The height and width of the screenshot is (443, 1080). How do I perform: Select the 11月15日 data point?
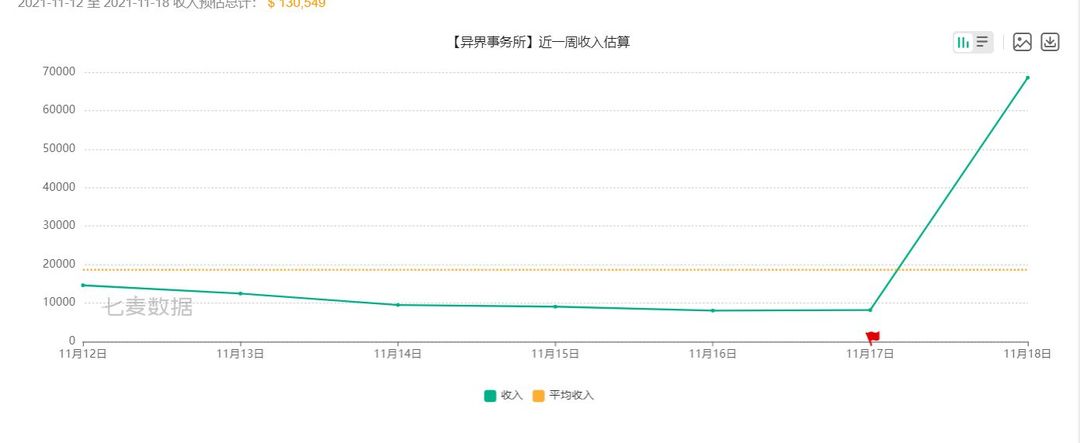tap(555, 307)
